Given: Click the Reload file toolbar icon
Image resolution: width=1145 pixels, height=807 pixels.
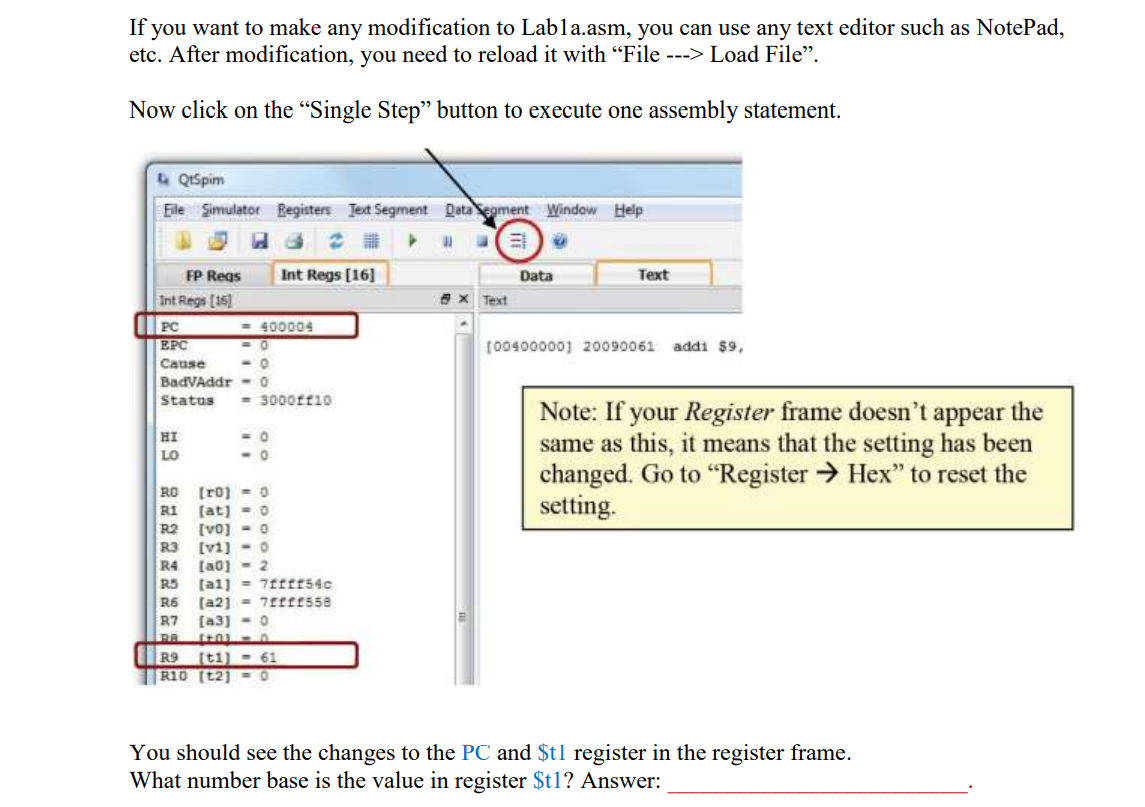Looking at the screenshot, I should click(x=181, y=240).
